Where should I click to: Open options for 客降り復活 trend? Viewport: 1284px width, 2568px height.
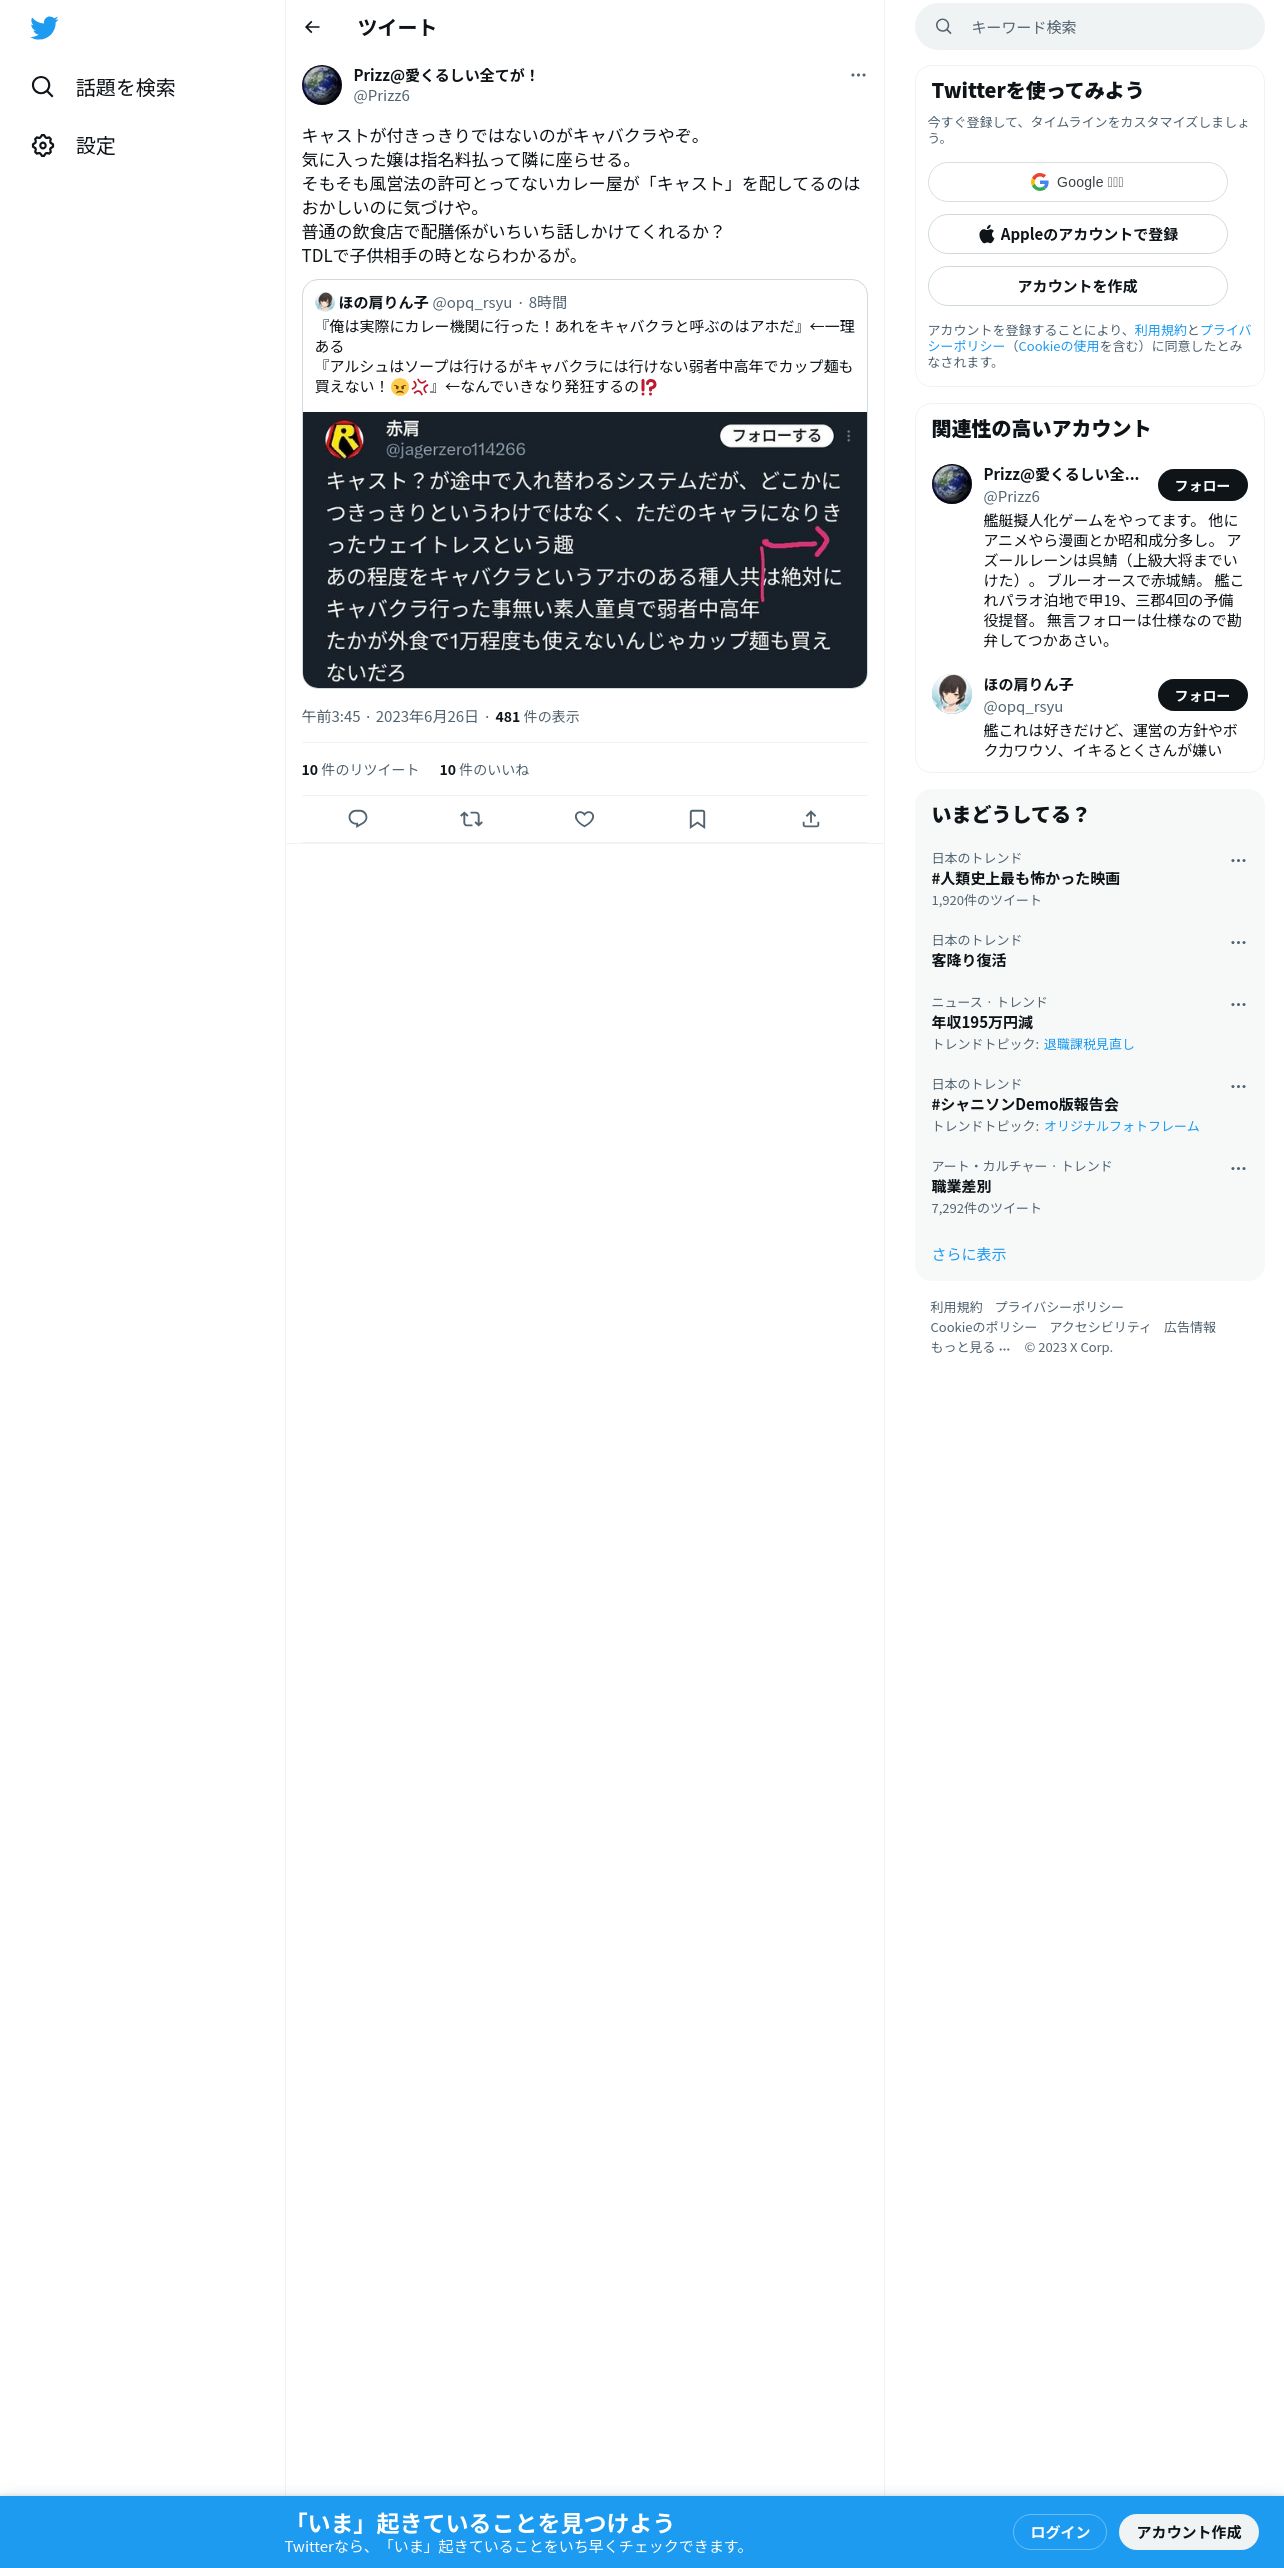tap(1238, 942)
